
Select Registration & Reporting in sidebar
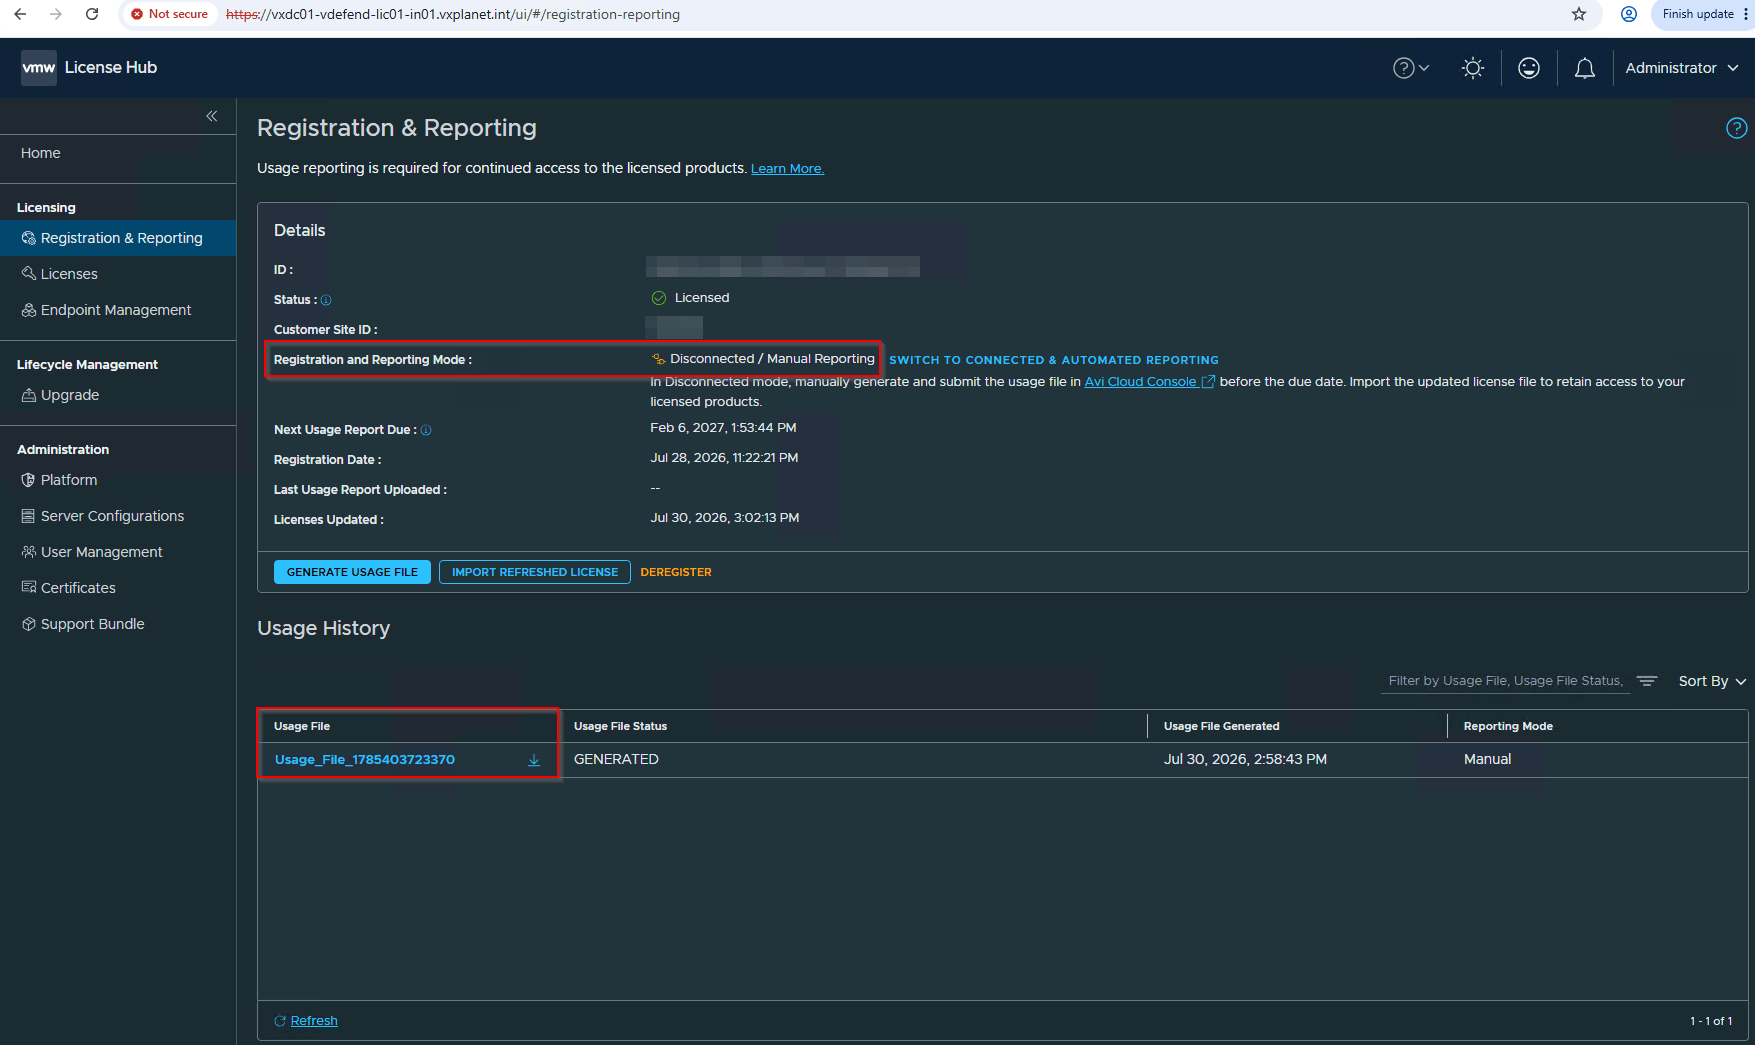[118, 238]
